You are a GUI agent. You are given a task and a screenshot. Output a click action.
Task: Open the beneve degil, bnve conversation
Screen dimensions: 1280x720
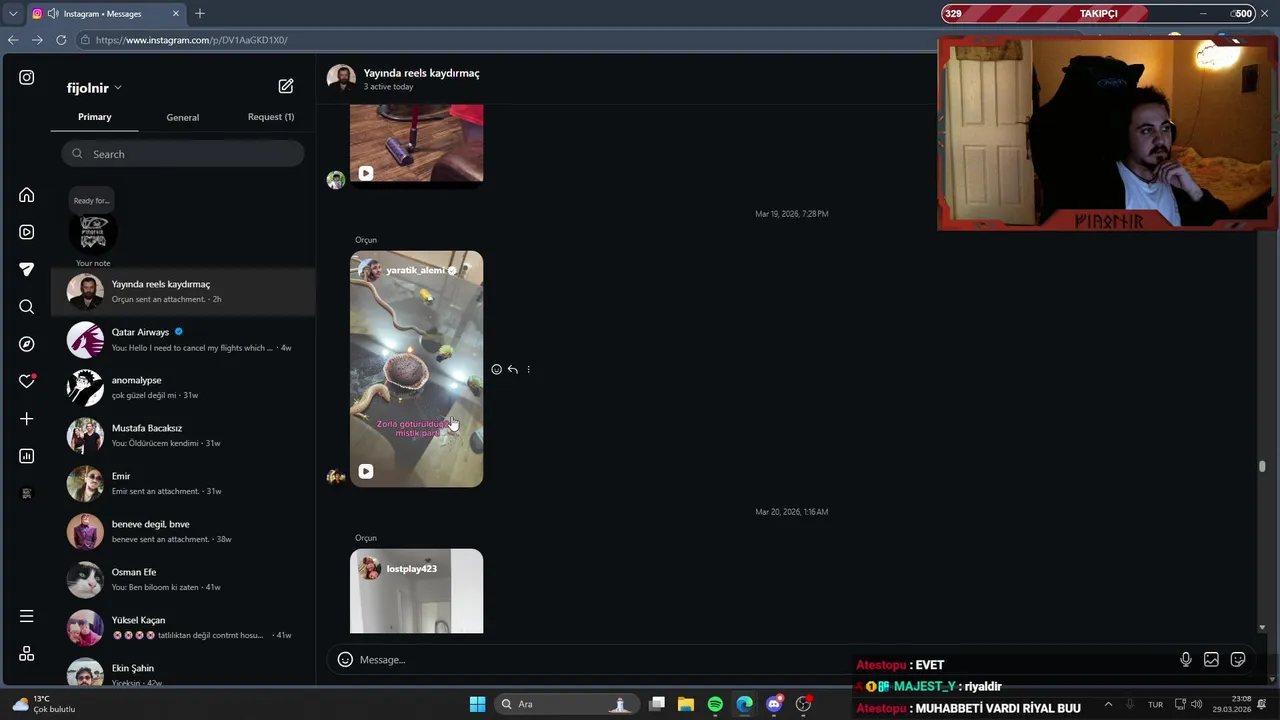[x=184, y=532]
